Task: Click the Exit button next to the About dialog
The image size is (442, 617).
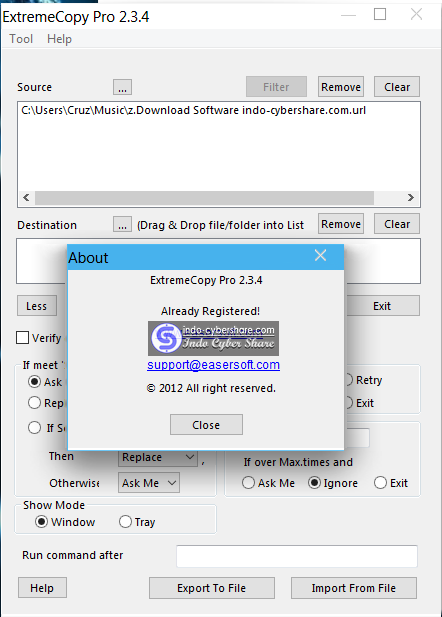Action: 382,306
